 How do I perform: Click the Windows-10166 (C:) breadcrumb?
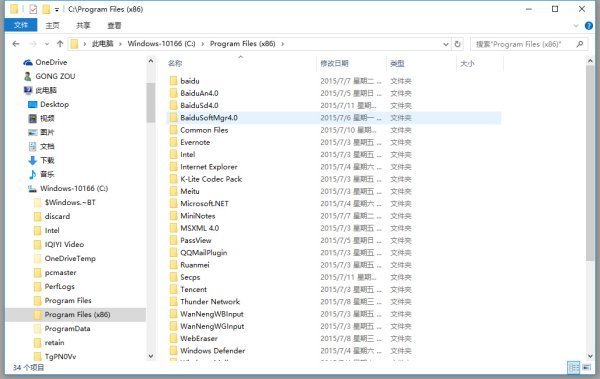coord(161,44)
